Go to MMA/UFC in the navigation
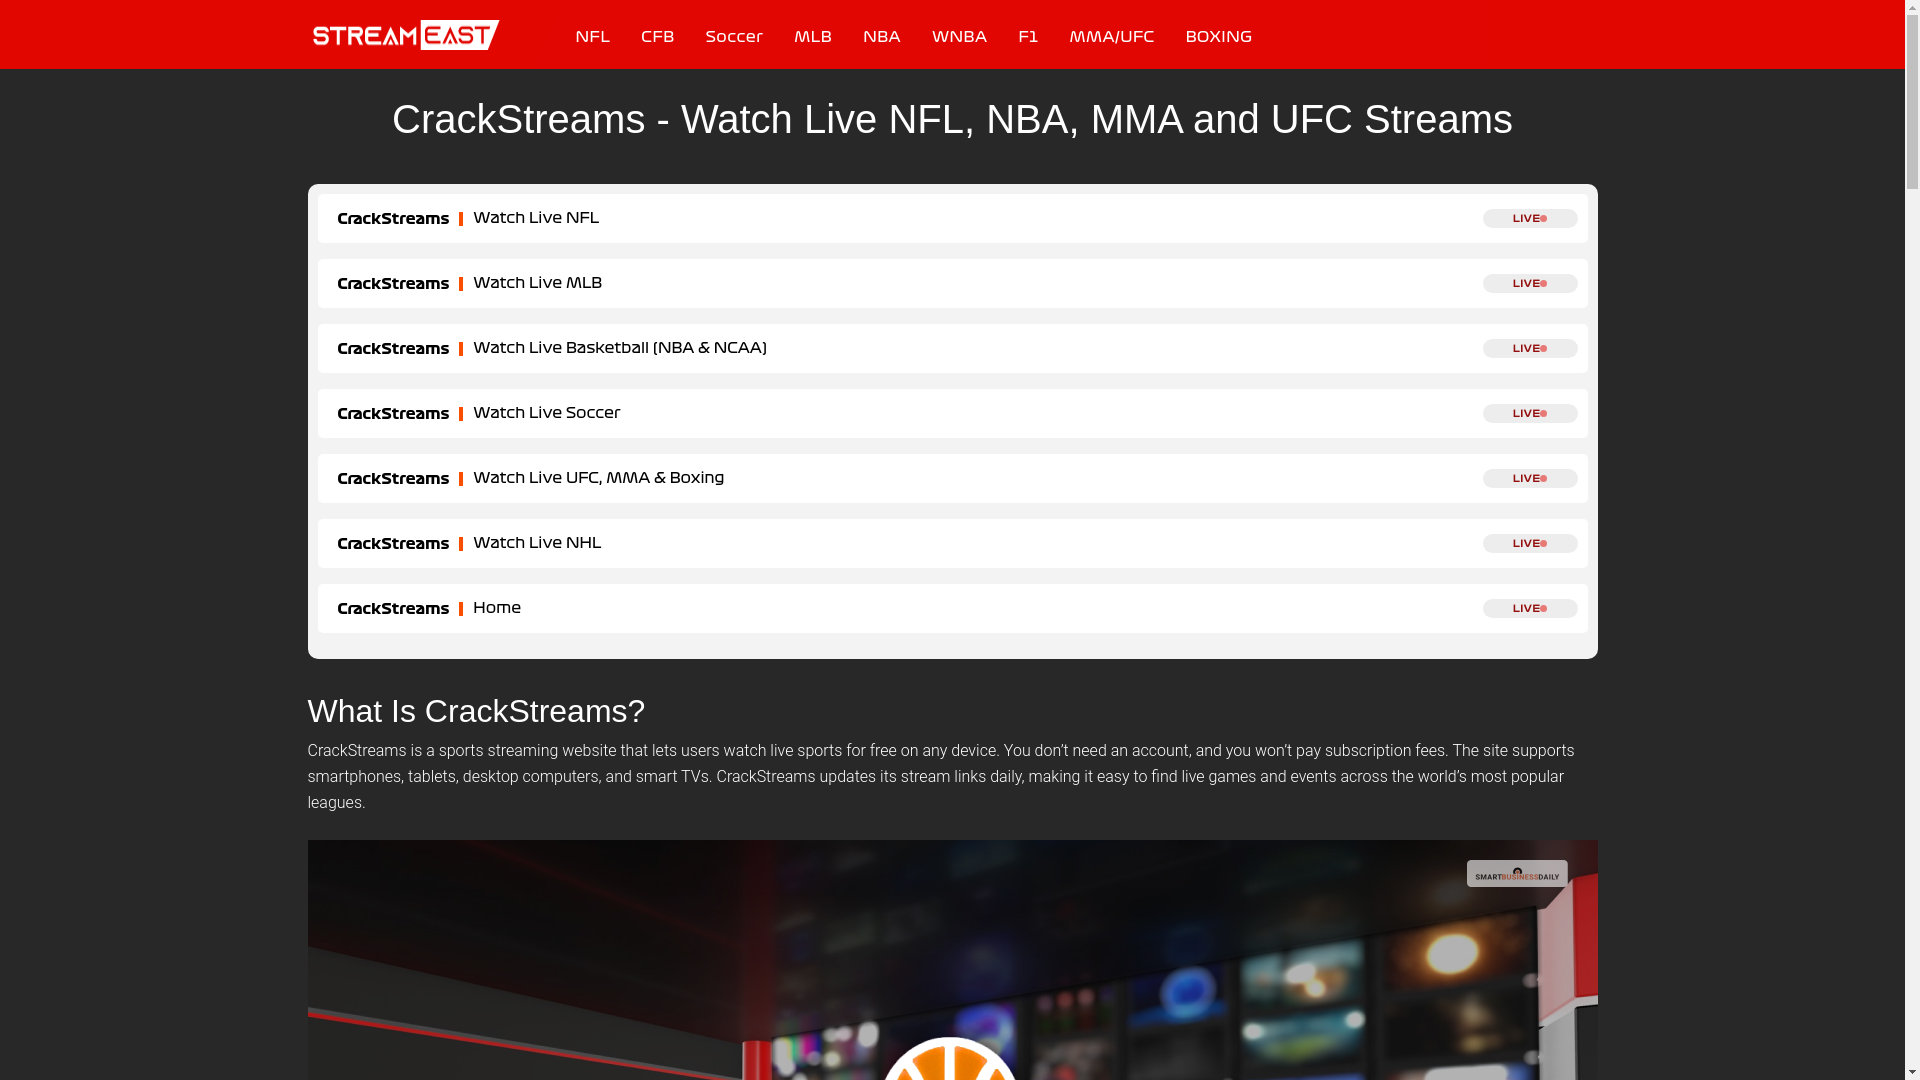 click(1111, 37)
